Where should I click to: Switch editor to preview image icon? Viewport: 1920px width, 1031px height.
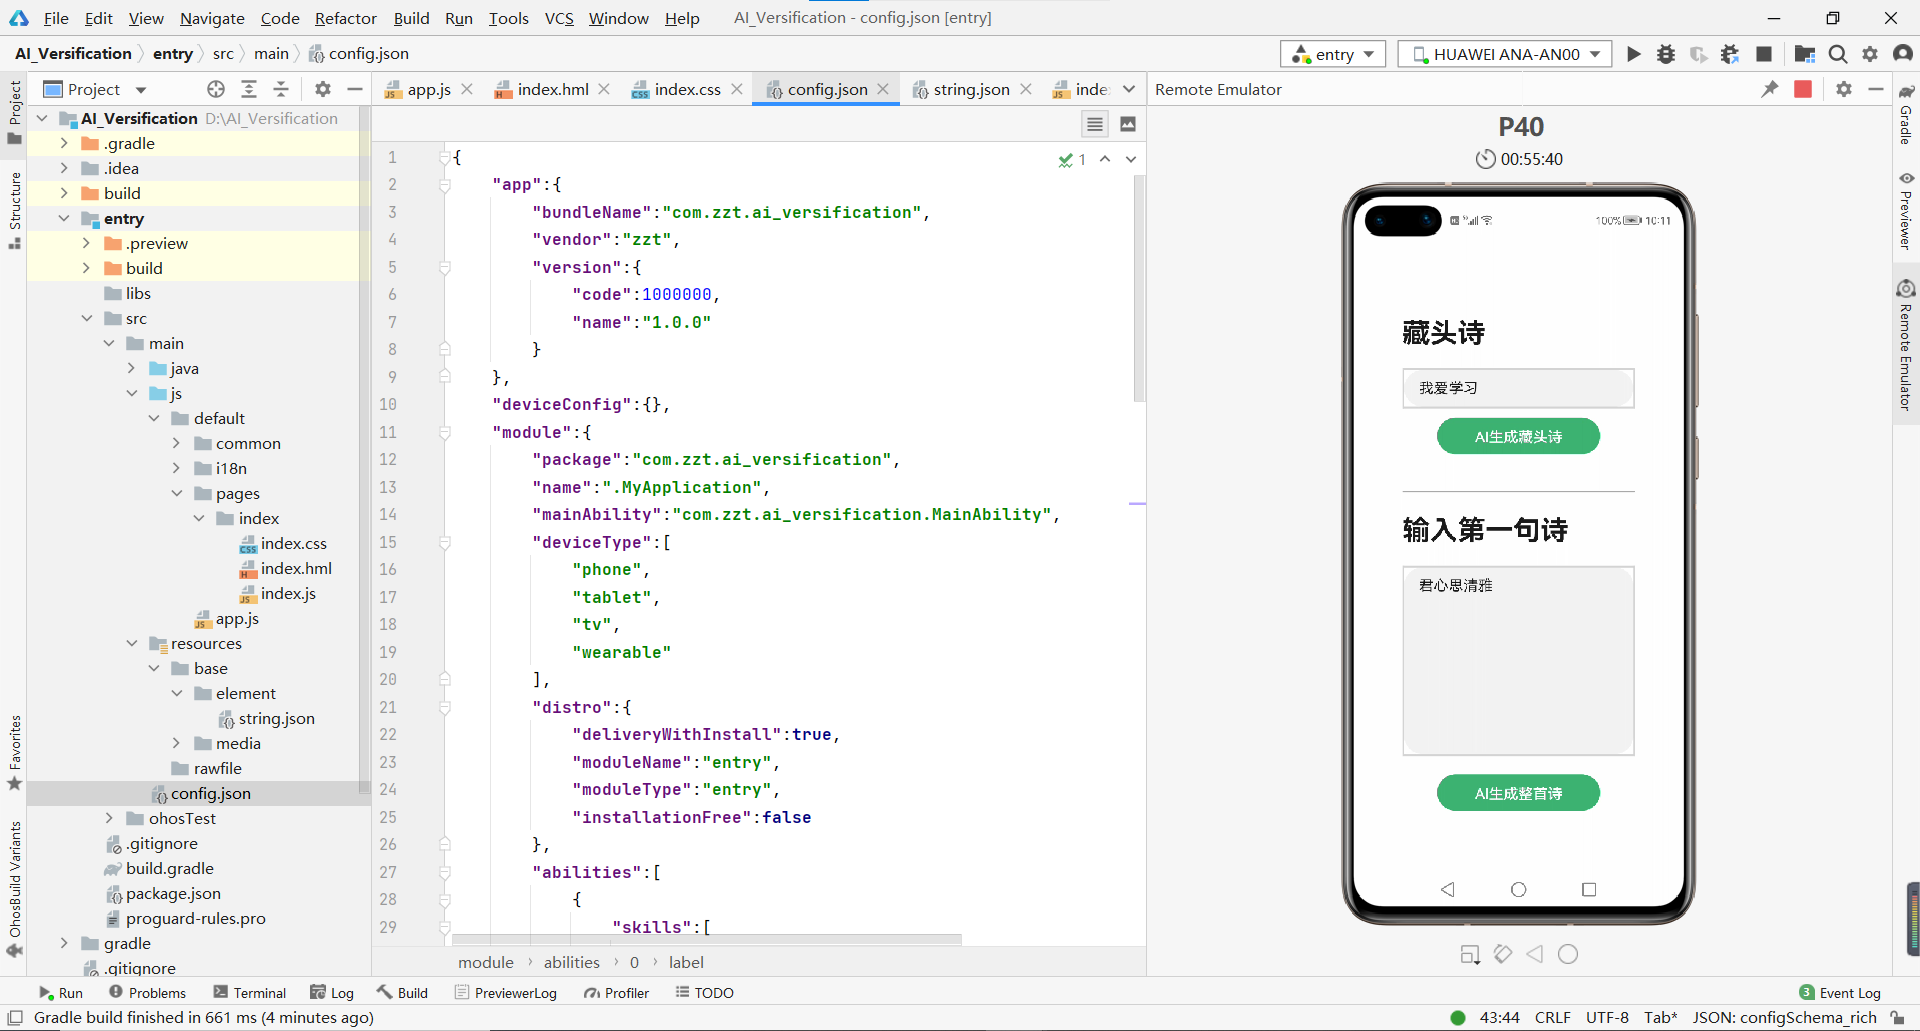coord(1128,124)
